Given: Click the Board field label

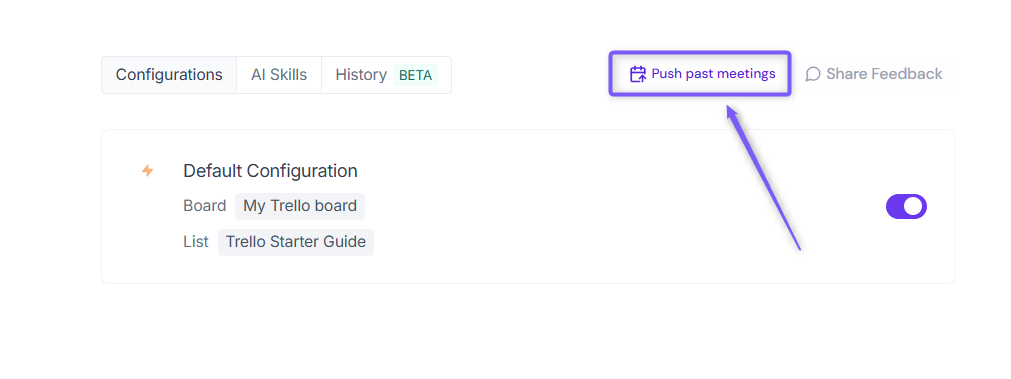Looking at the screenshot, I should [x=204, y=206].
